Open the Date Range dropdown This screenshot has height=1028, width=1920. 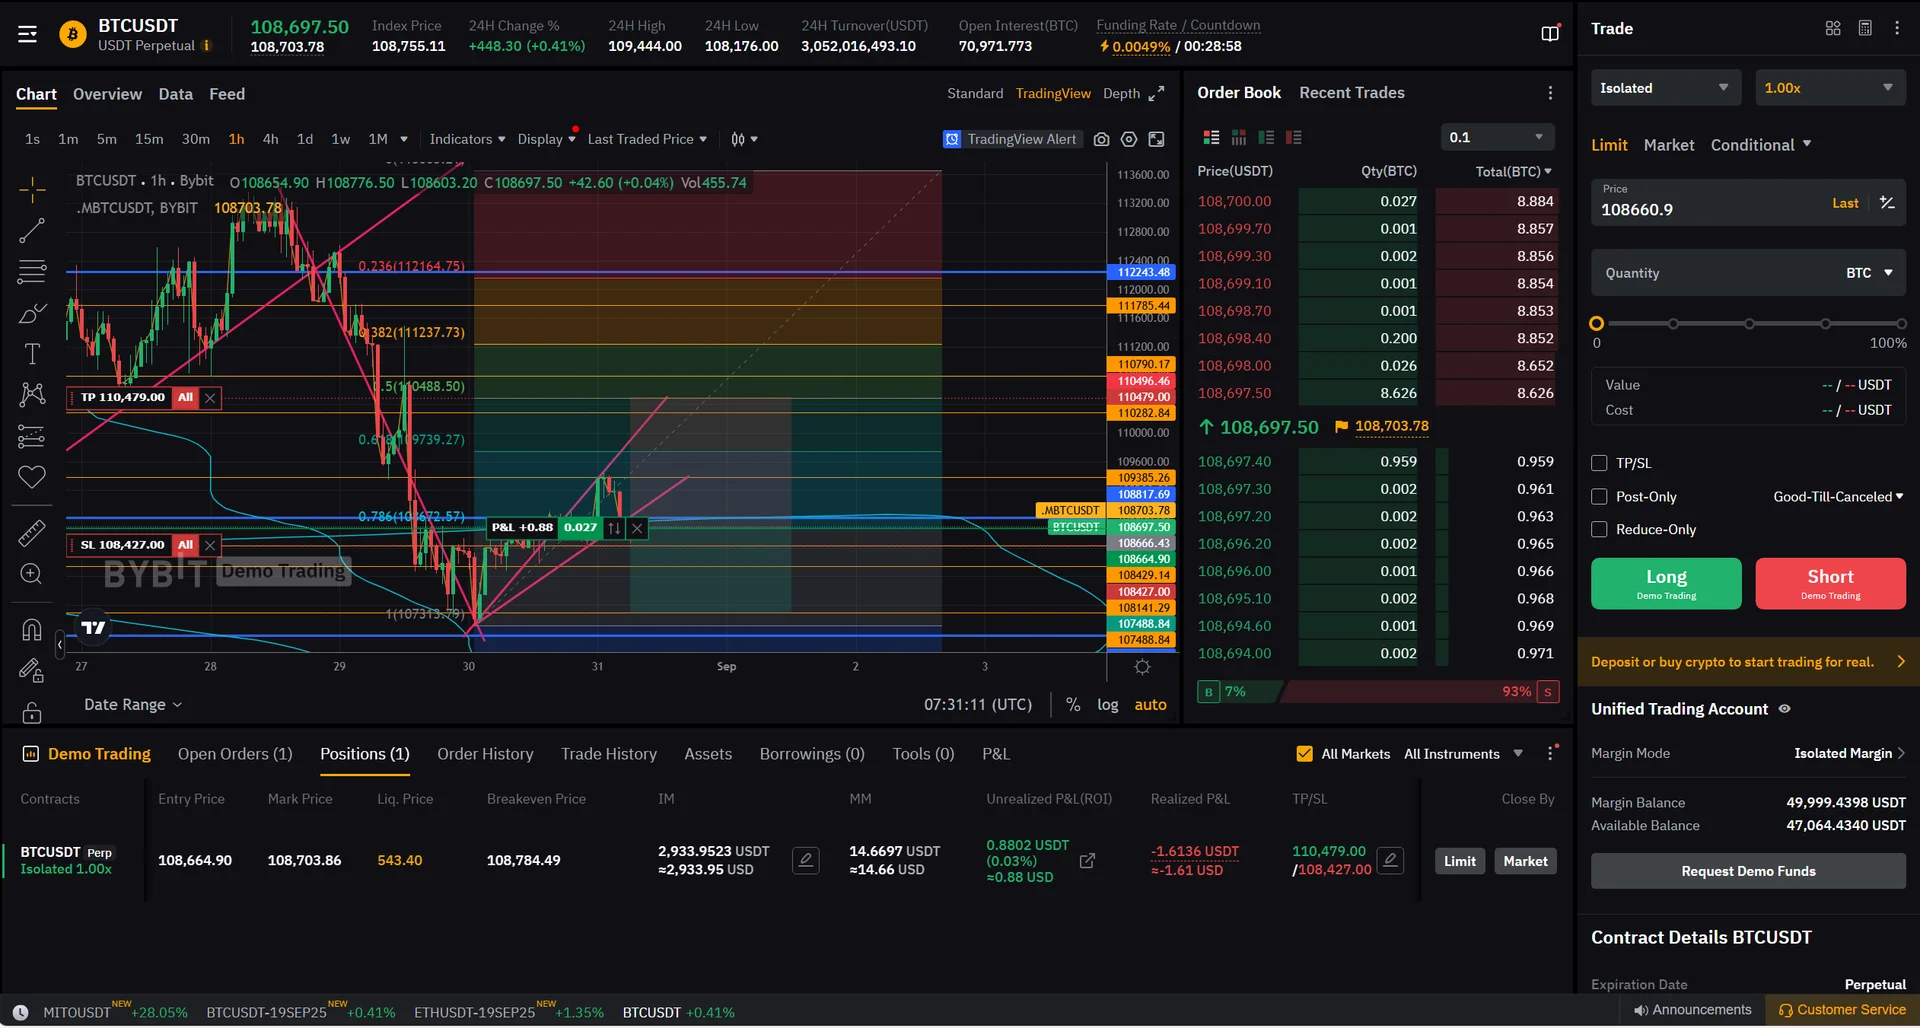pos(133,705)
